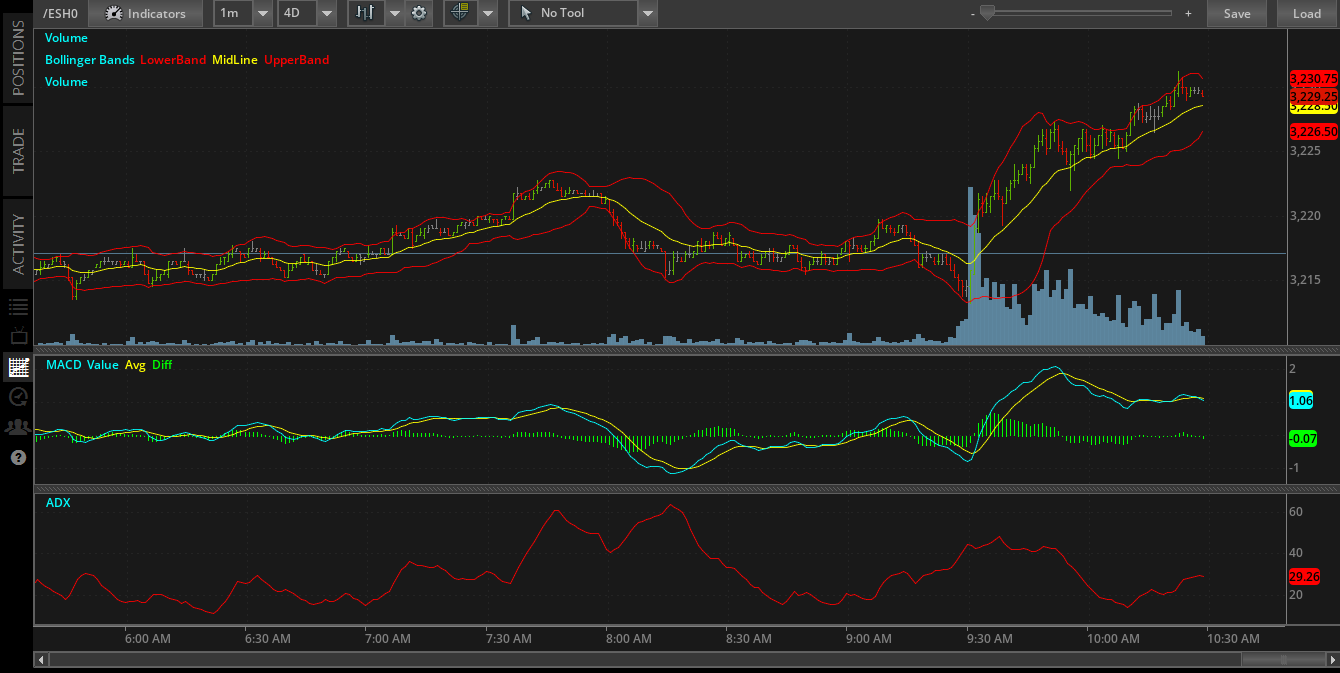Open the clock history sidebar icon

[17, 397]
